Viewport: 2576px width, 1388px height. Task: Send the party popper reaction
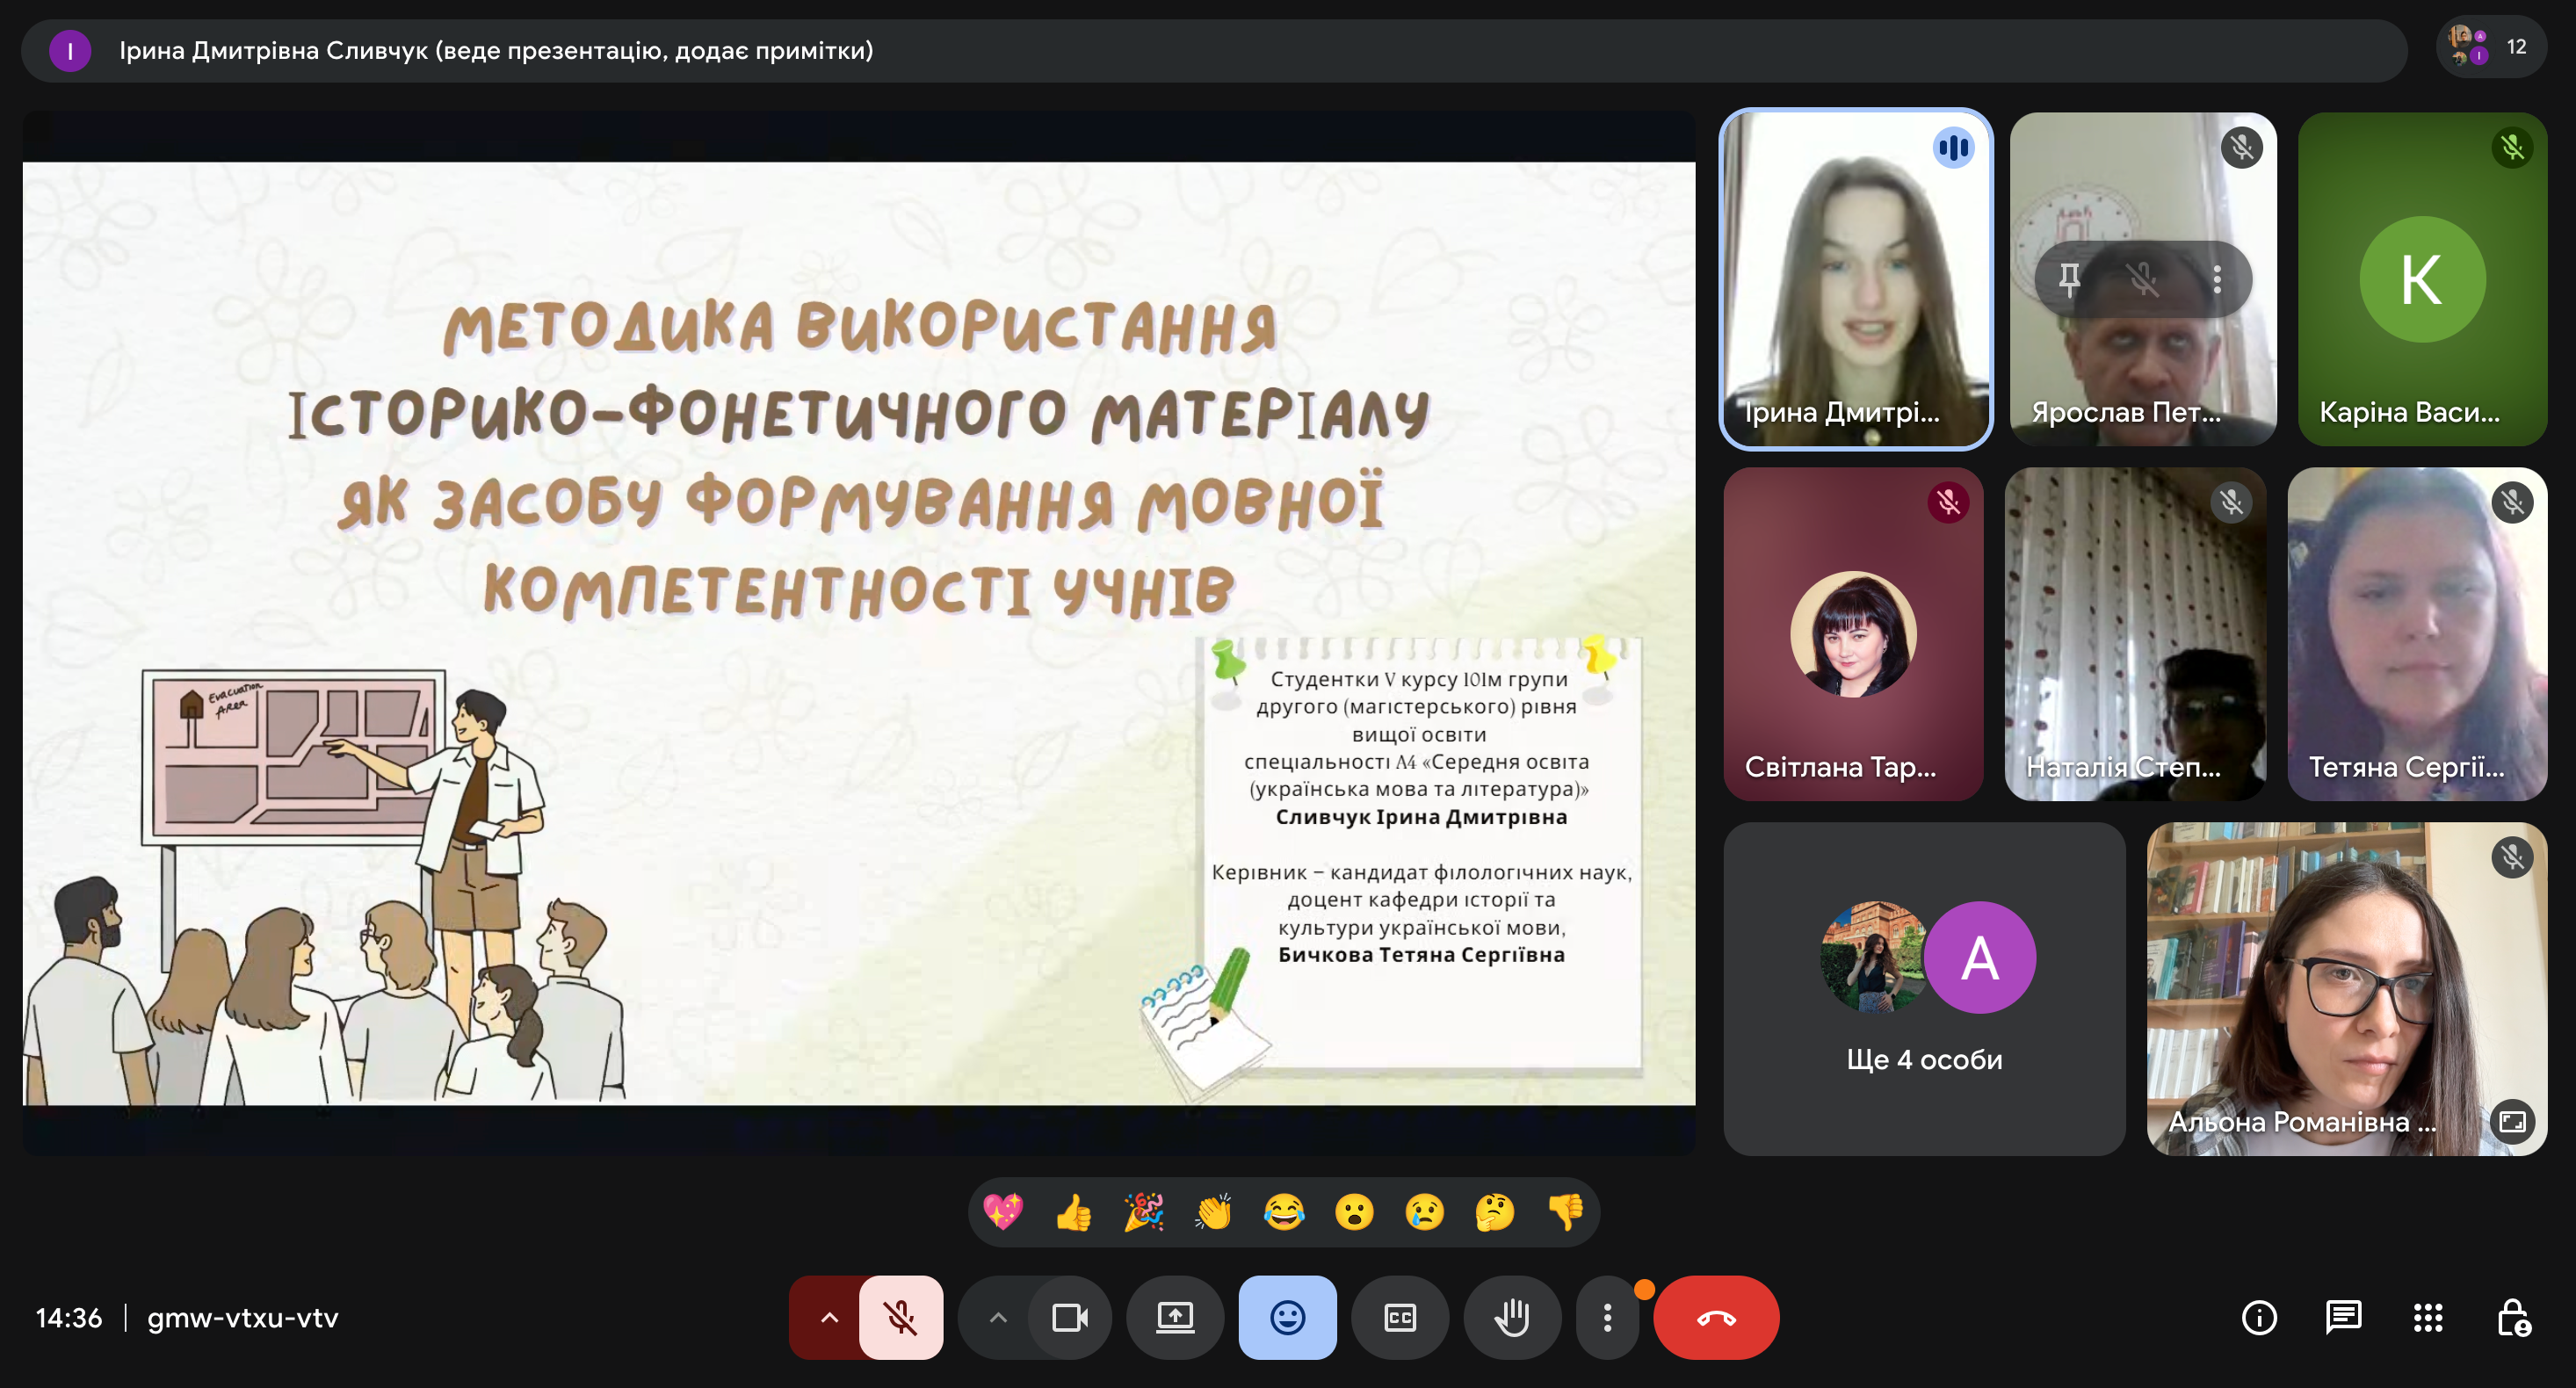[1143, 1212]
